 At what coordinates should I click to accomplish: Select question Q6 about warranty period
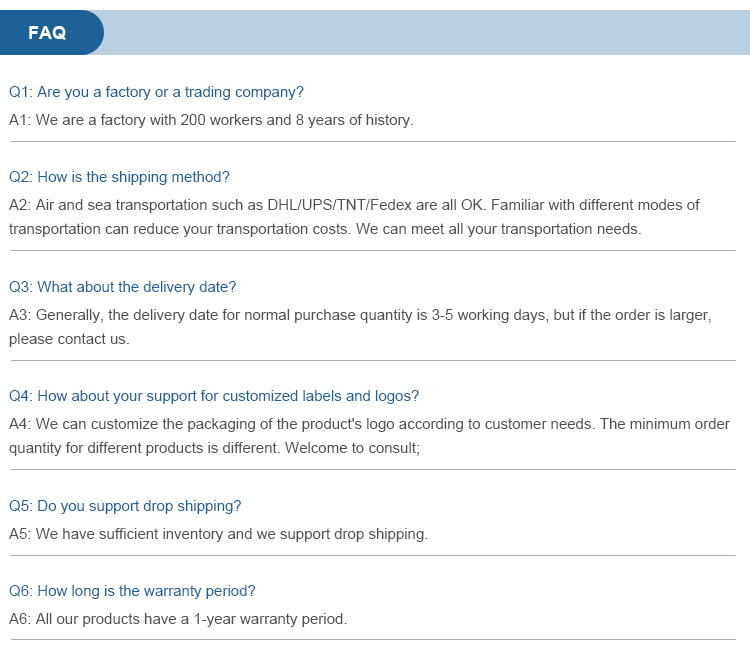click(132, 591)
